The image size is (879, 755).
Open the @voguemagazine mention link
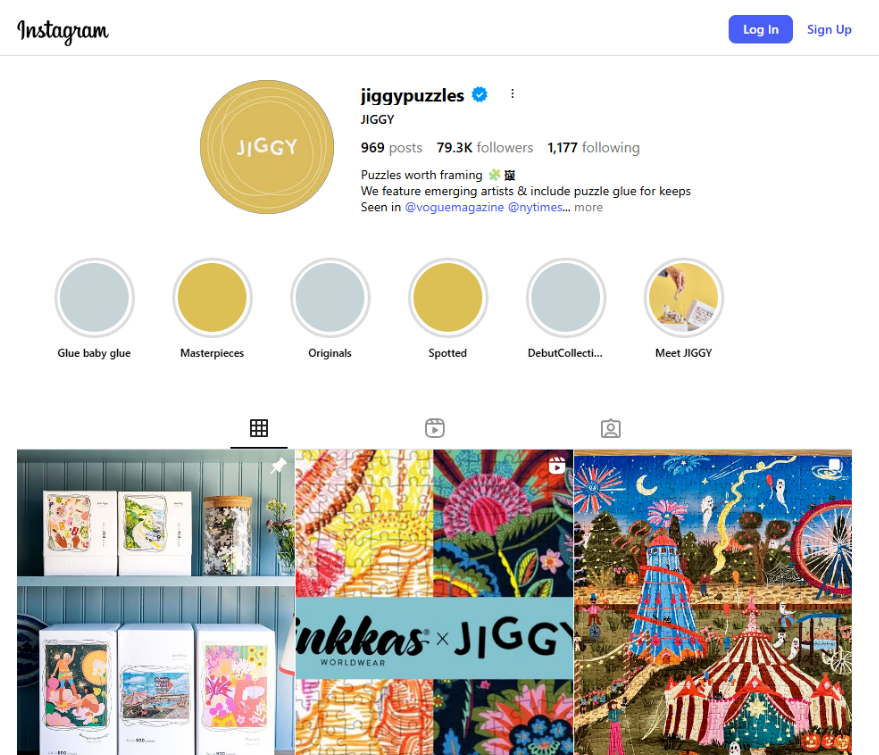click(454, 207)
